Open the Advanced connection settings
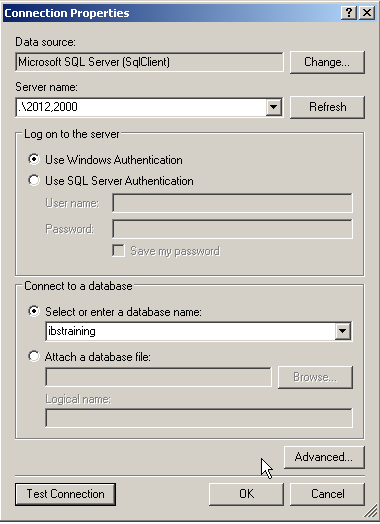The width and height of the screenshot is (380, 524). click(x=324, y=457)
